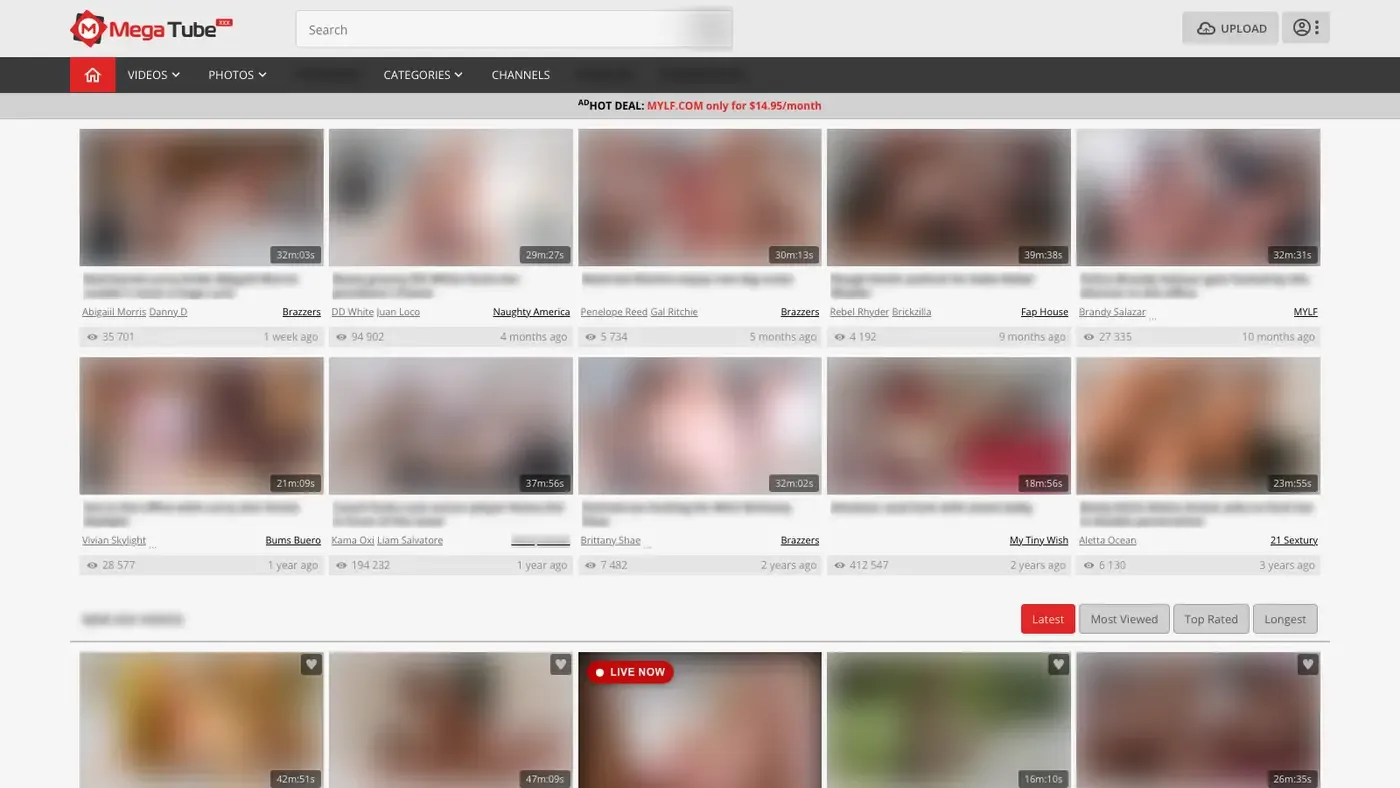Image resolution: width=1400 pixels, height=788 pixels.
Task: Click the eye icon beside 7 482
Action: 590,565
